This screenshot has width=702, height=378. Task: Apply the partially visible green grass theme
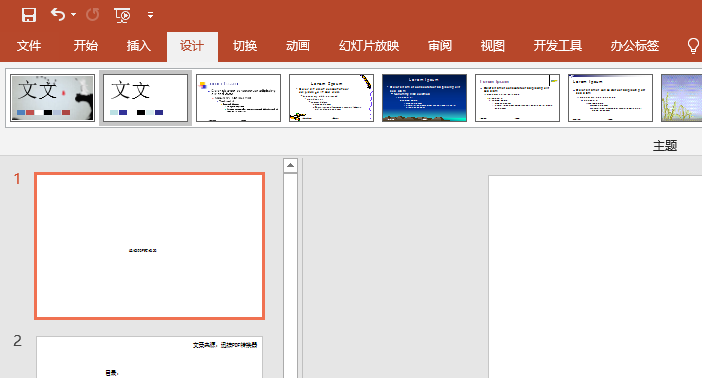(x=681, y=98)
